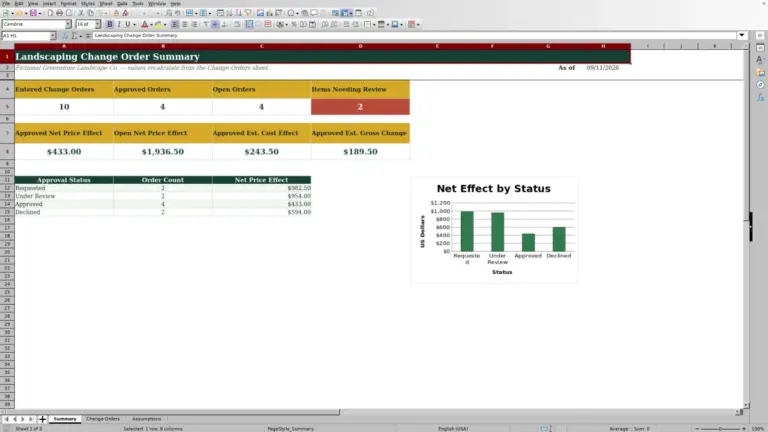Click the Function Wizard icon
The height and width of the screenshot is (432, 768).
click(x=65, y=36)
